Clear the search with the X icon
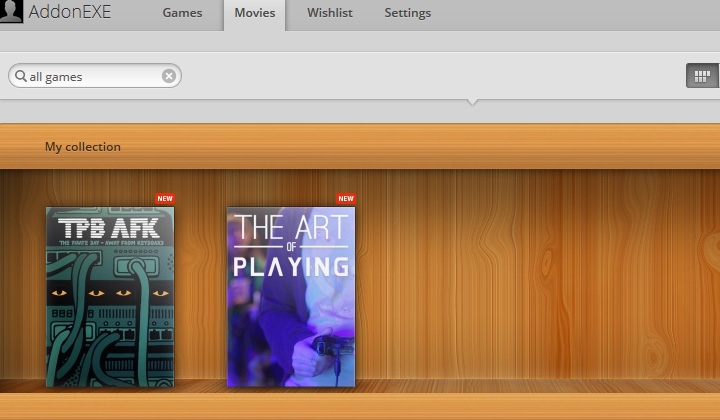This screenshot has width=720, height=420. point(168,76)
